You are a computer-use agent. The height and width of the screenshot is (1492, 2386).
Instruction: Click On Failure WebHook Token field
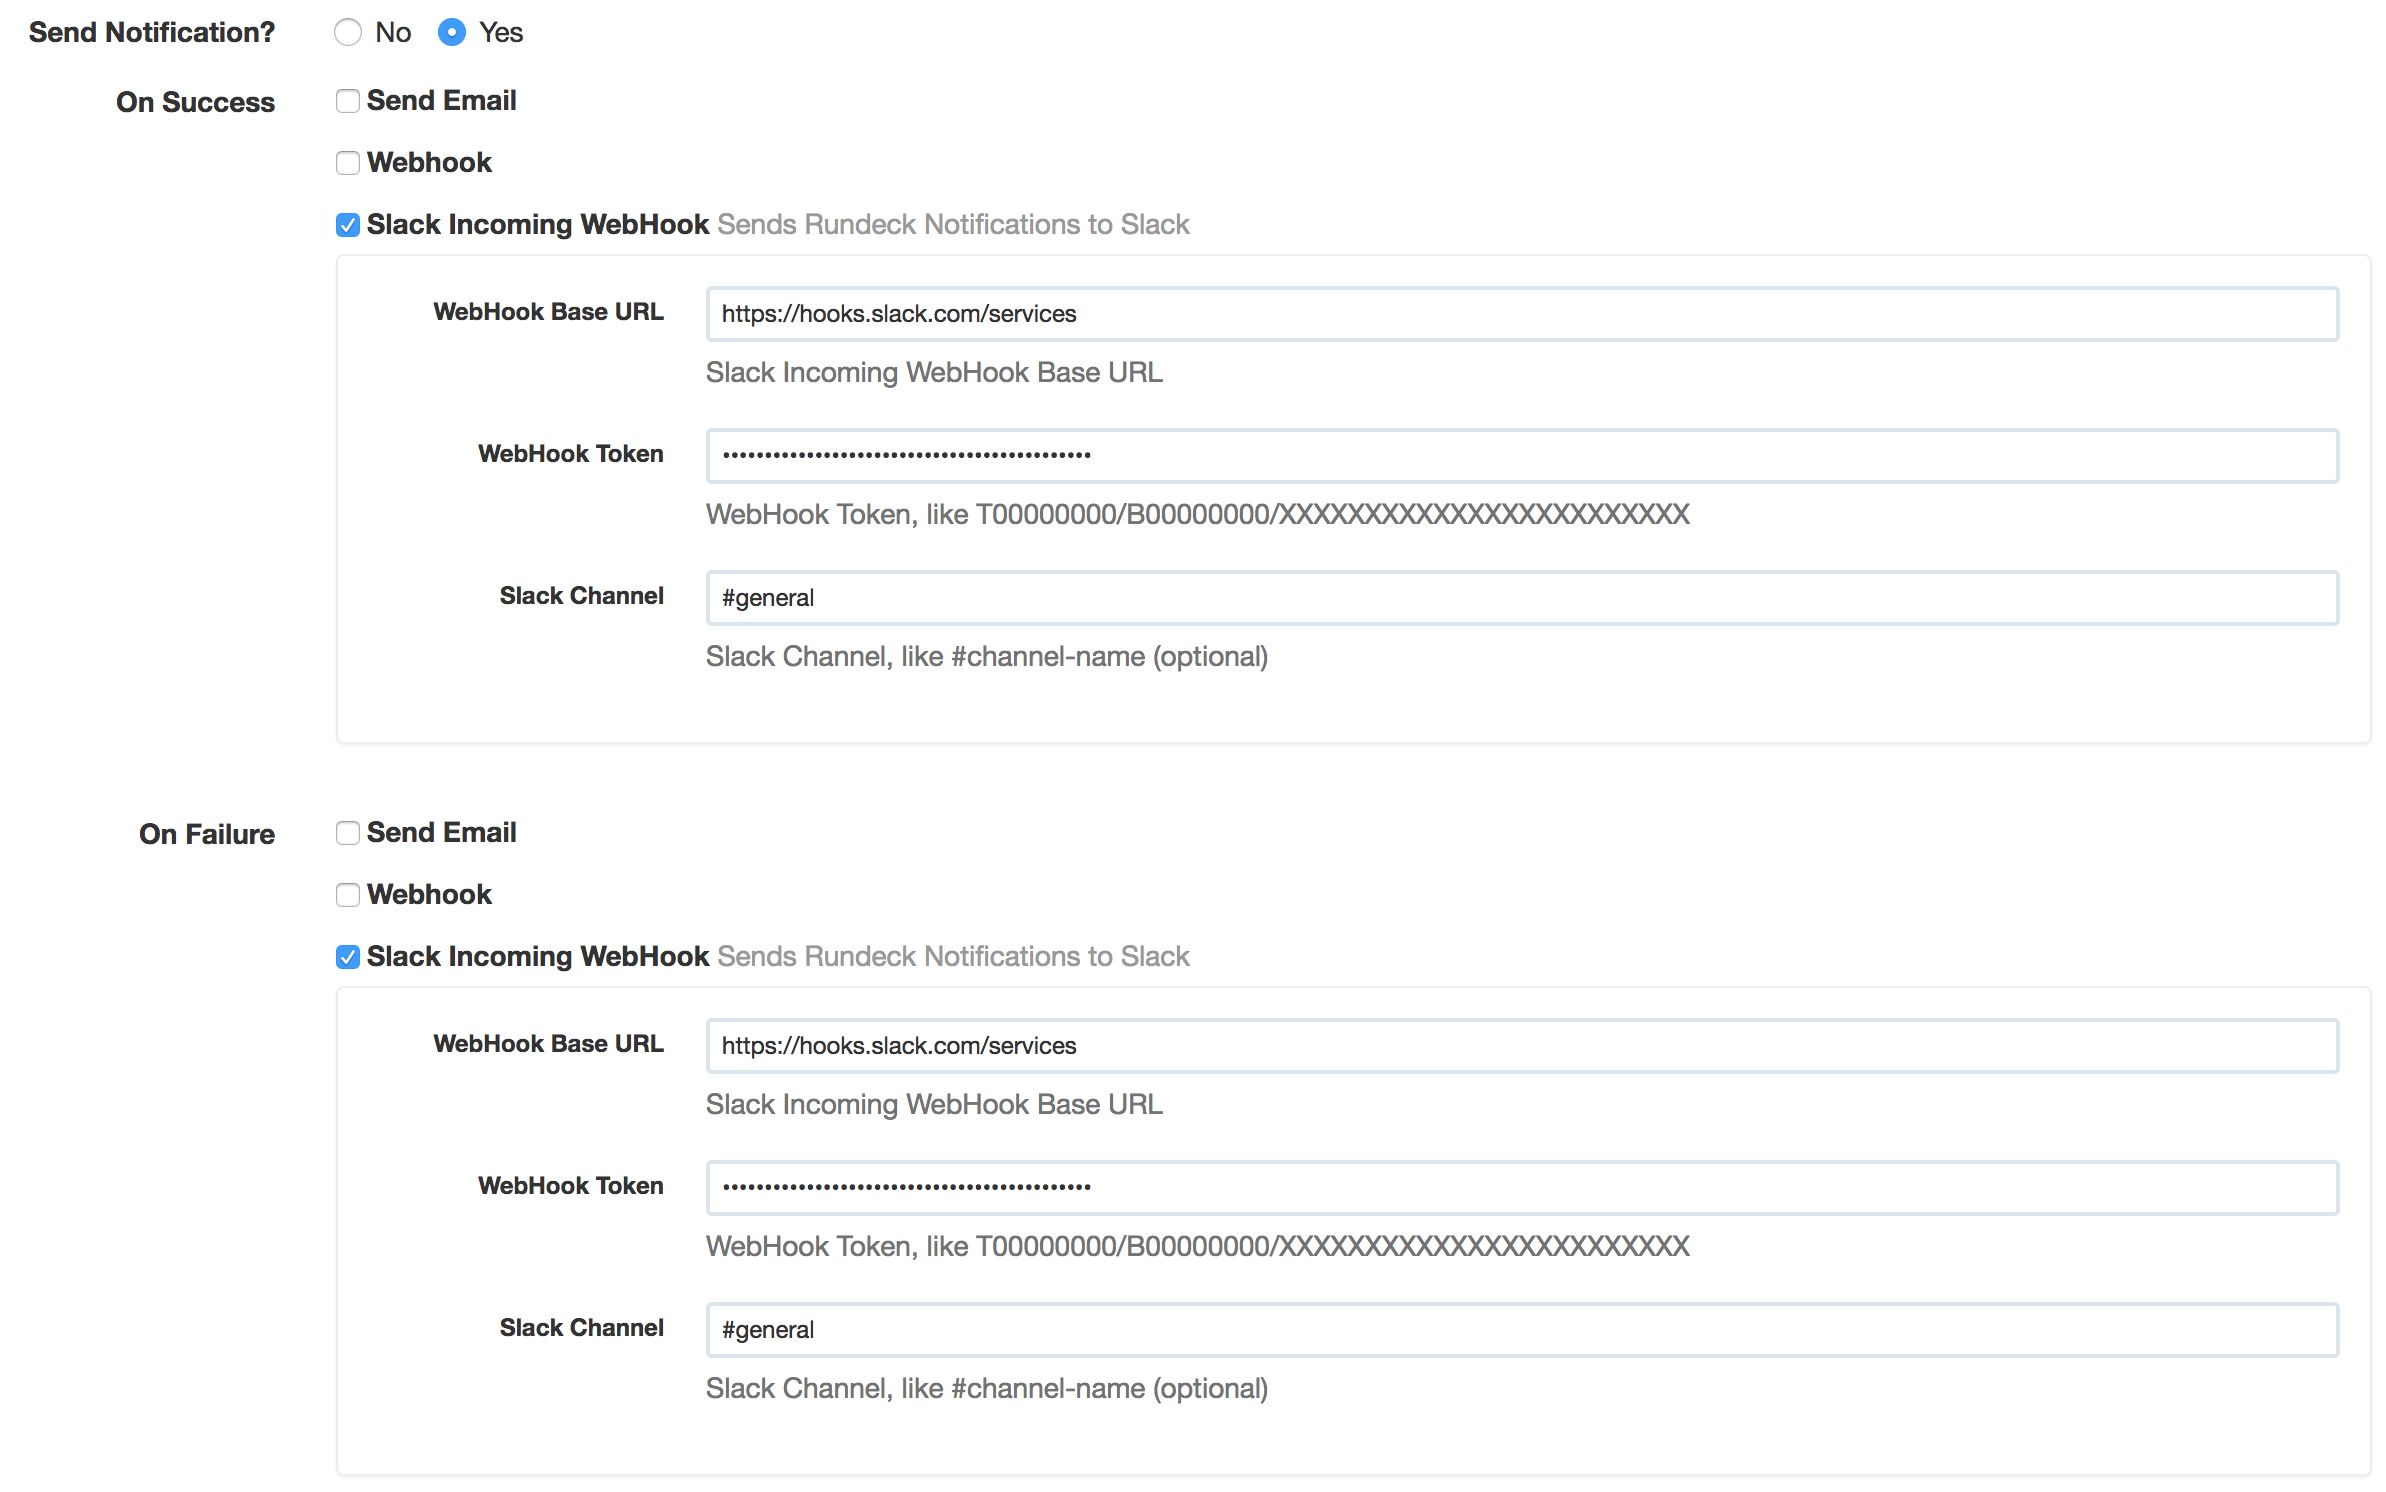click(1521, 1186)
